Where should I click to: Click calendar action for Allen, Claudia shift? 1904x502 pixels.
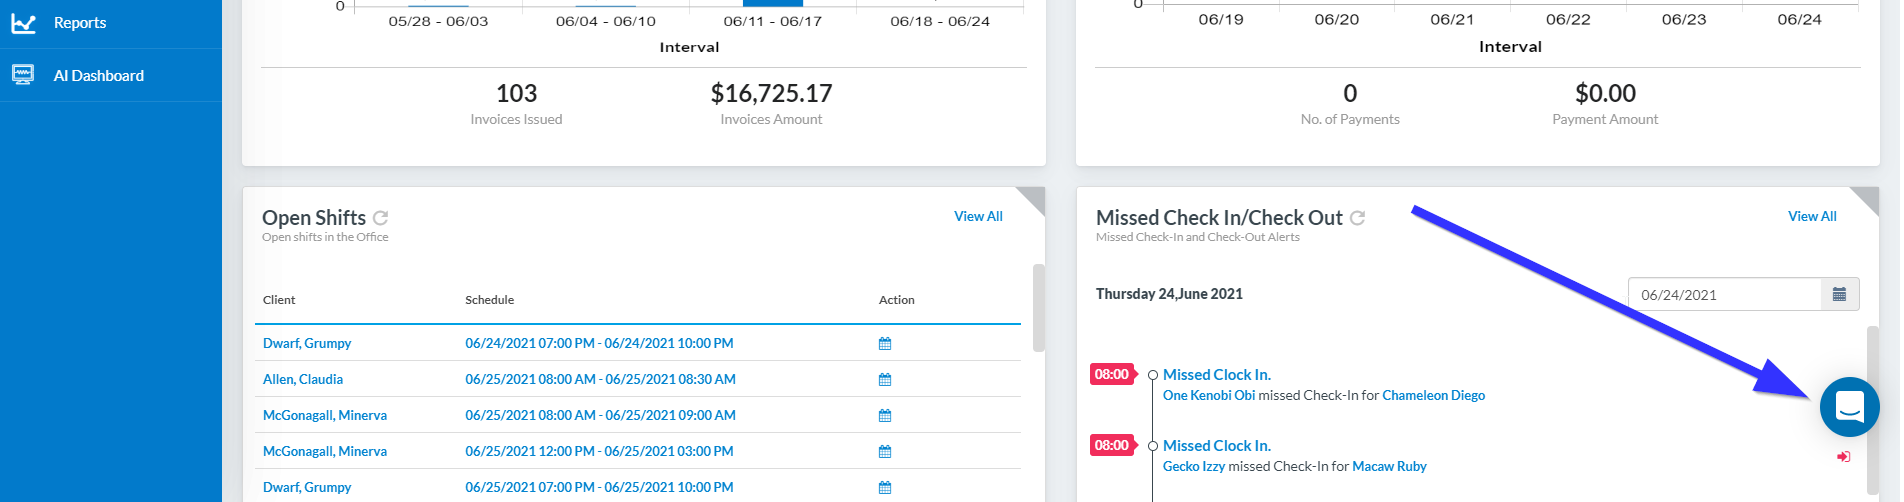885,380
